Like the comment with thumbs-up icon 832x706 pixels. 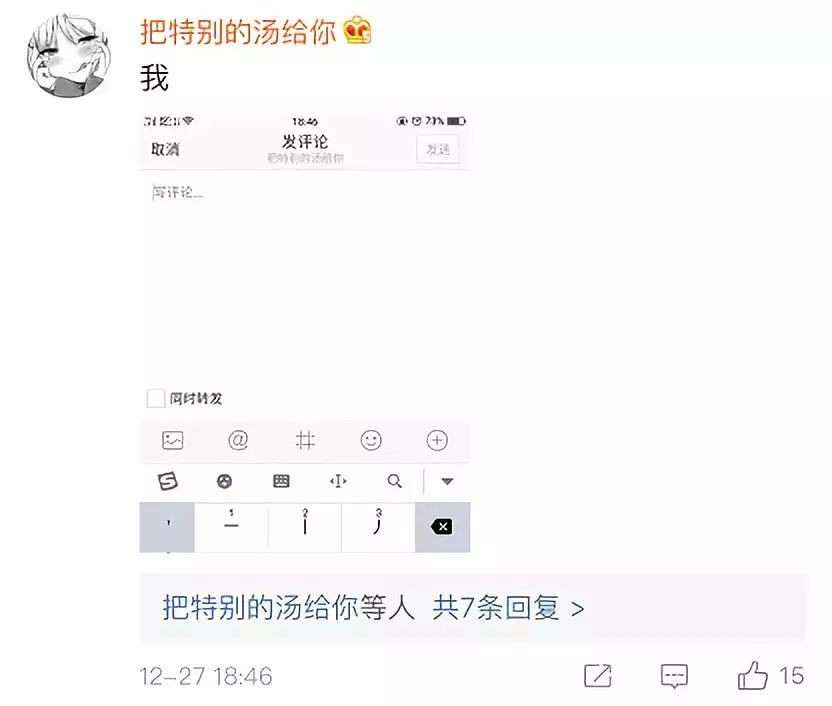tap(752, 676)
